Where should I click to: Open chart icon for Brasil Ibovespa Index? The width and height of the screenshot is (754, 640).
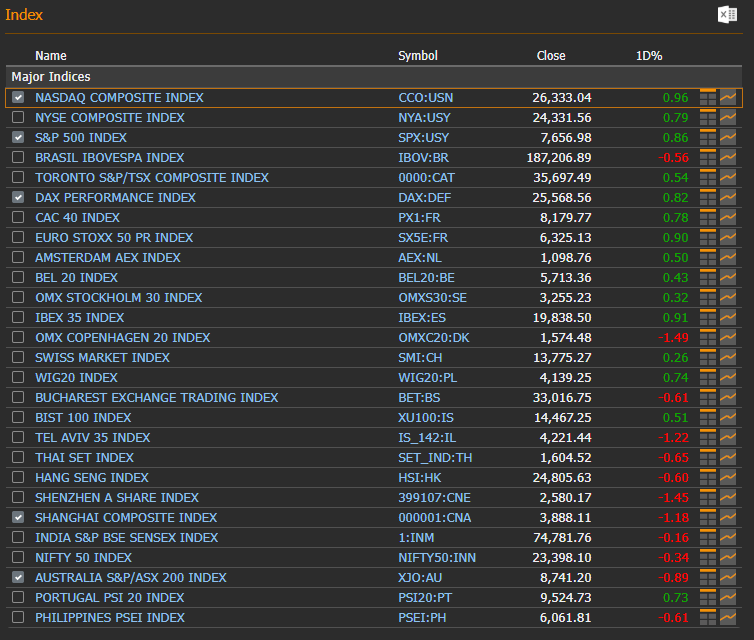tap(728, 157)
